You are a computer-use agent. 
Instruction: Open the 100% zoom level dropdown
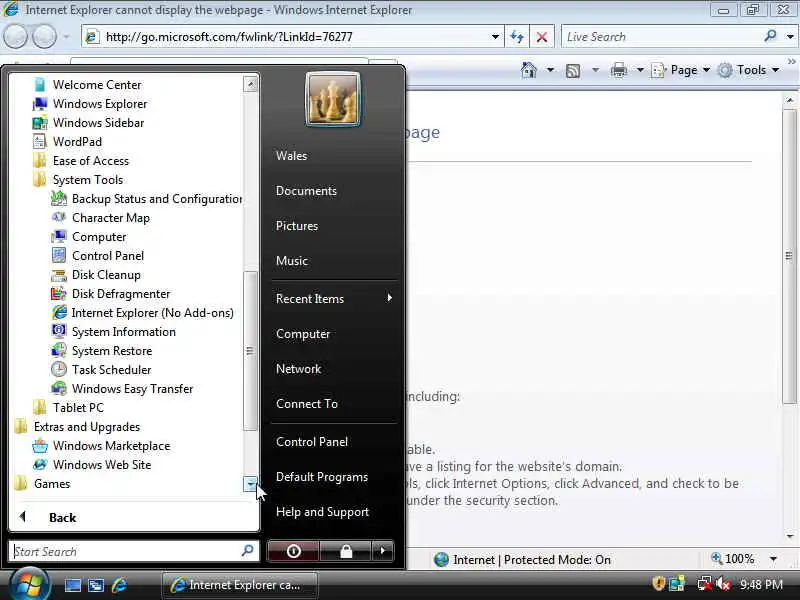773,559
